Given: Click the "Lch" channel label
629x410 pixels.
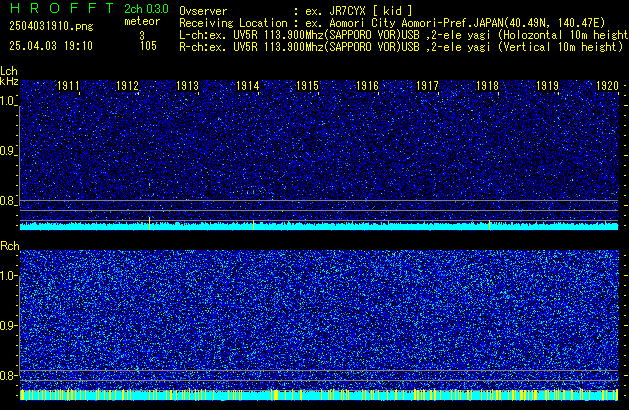Looking at the screenshot, I should pyautogui.click(x=9, y=71).
